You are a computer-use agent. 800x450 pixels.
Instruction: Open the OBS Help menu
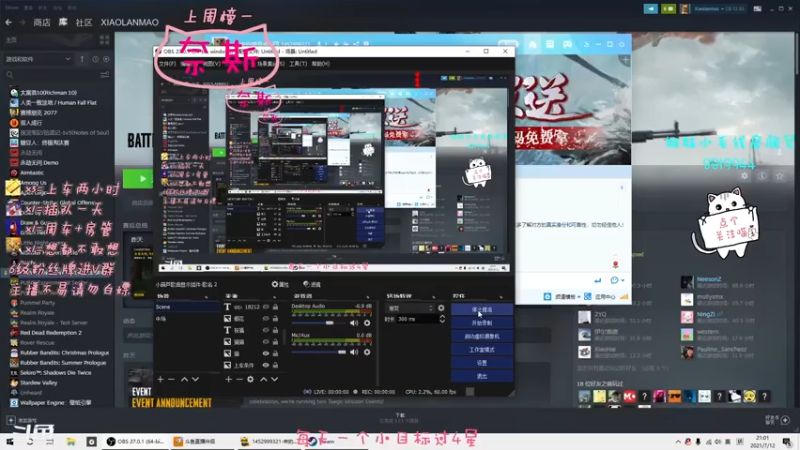pos(321,64)
